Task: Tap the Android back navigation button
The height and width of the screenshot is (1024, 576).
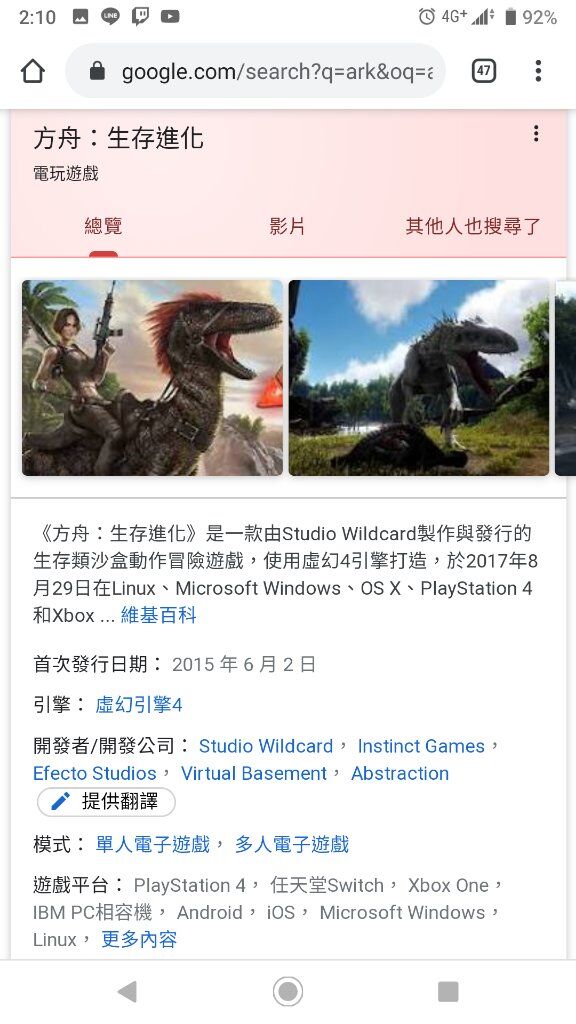Action: coord(128,991)
